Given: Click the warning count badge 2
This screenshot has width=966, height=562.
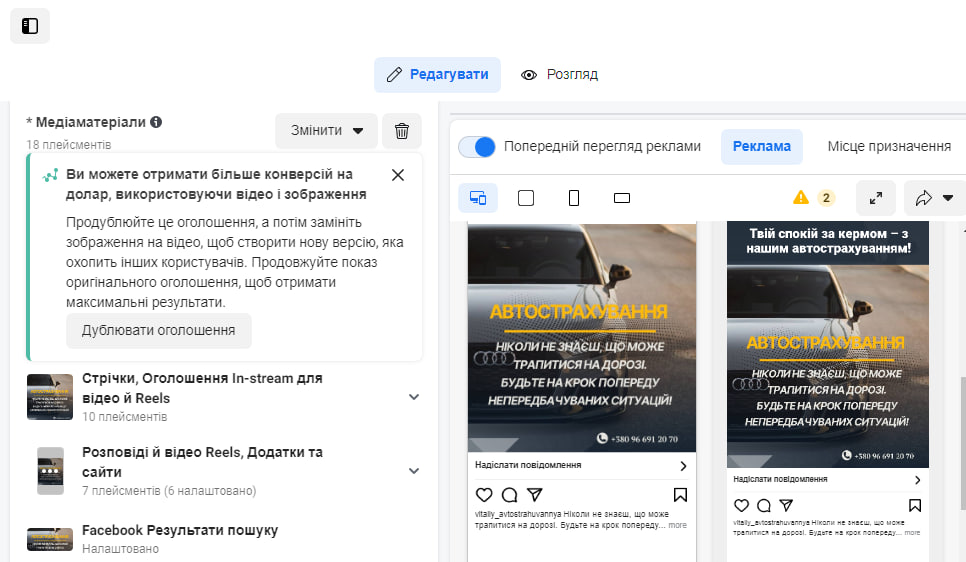Looking at the screenshot, I should tap(826, 198).
